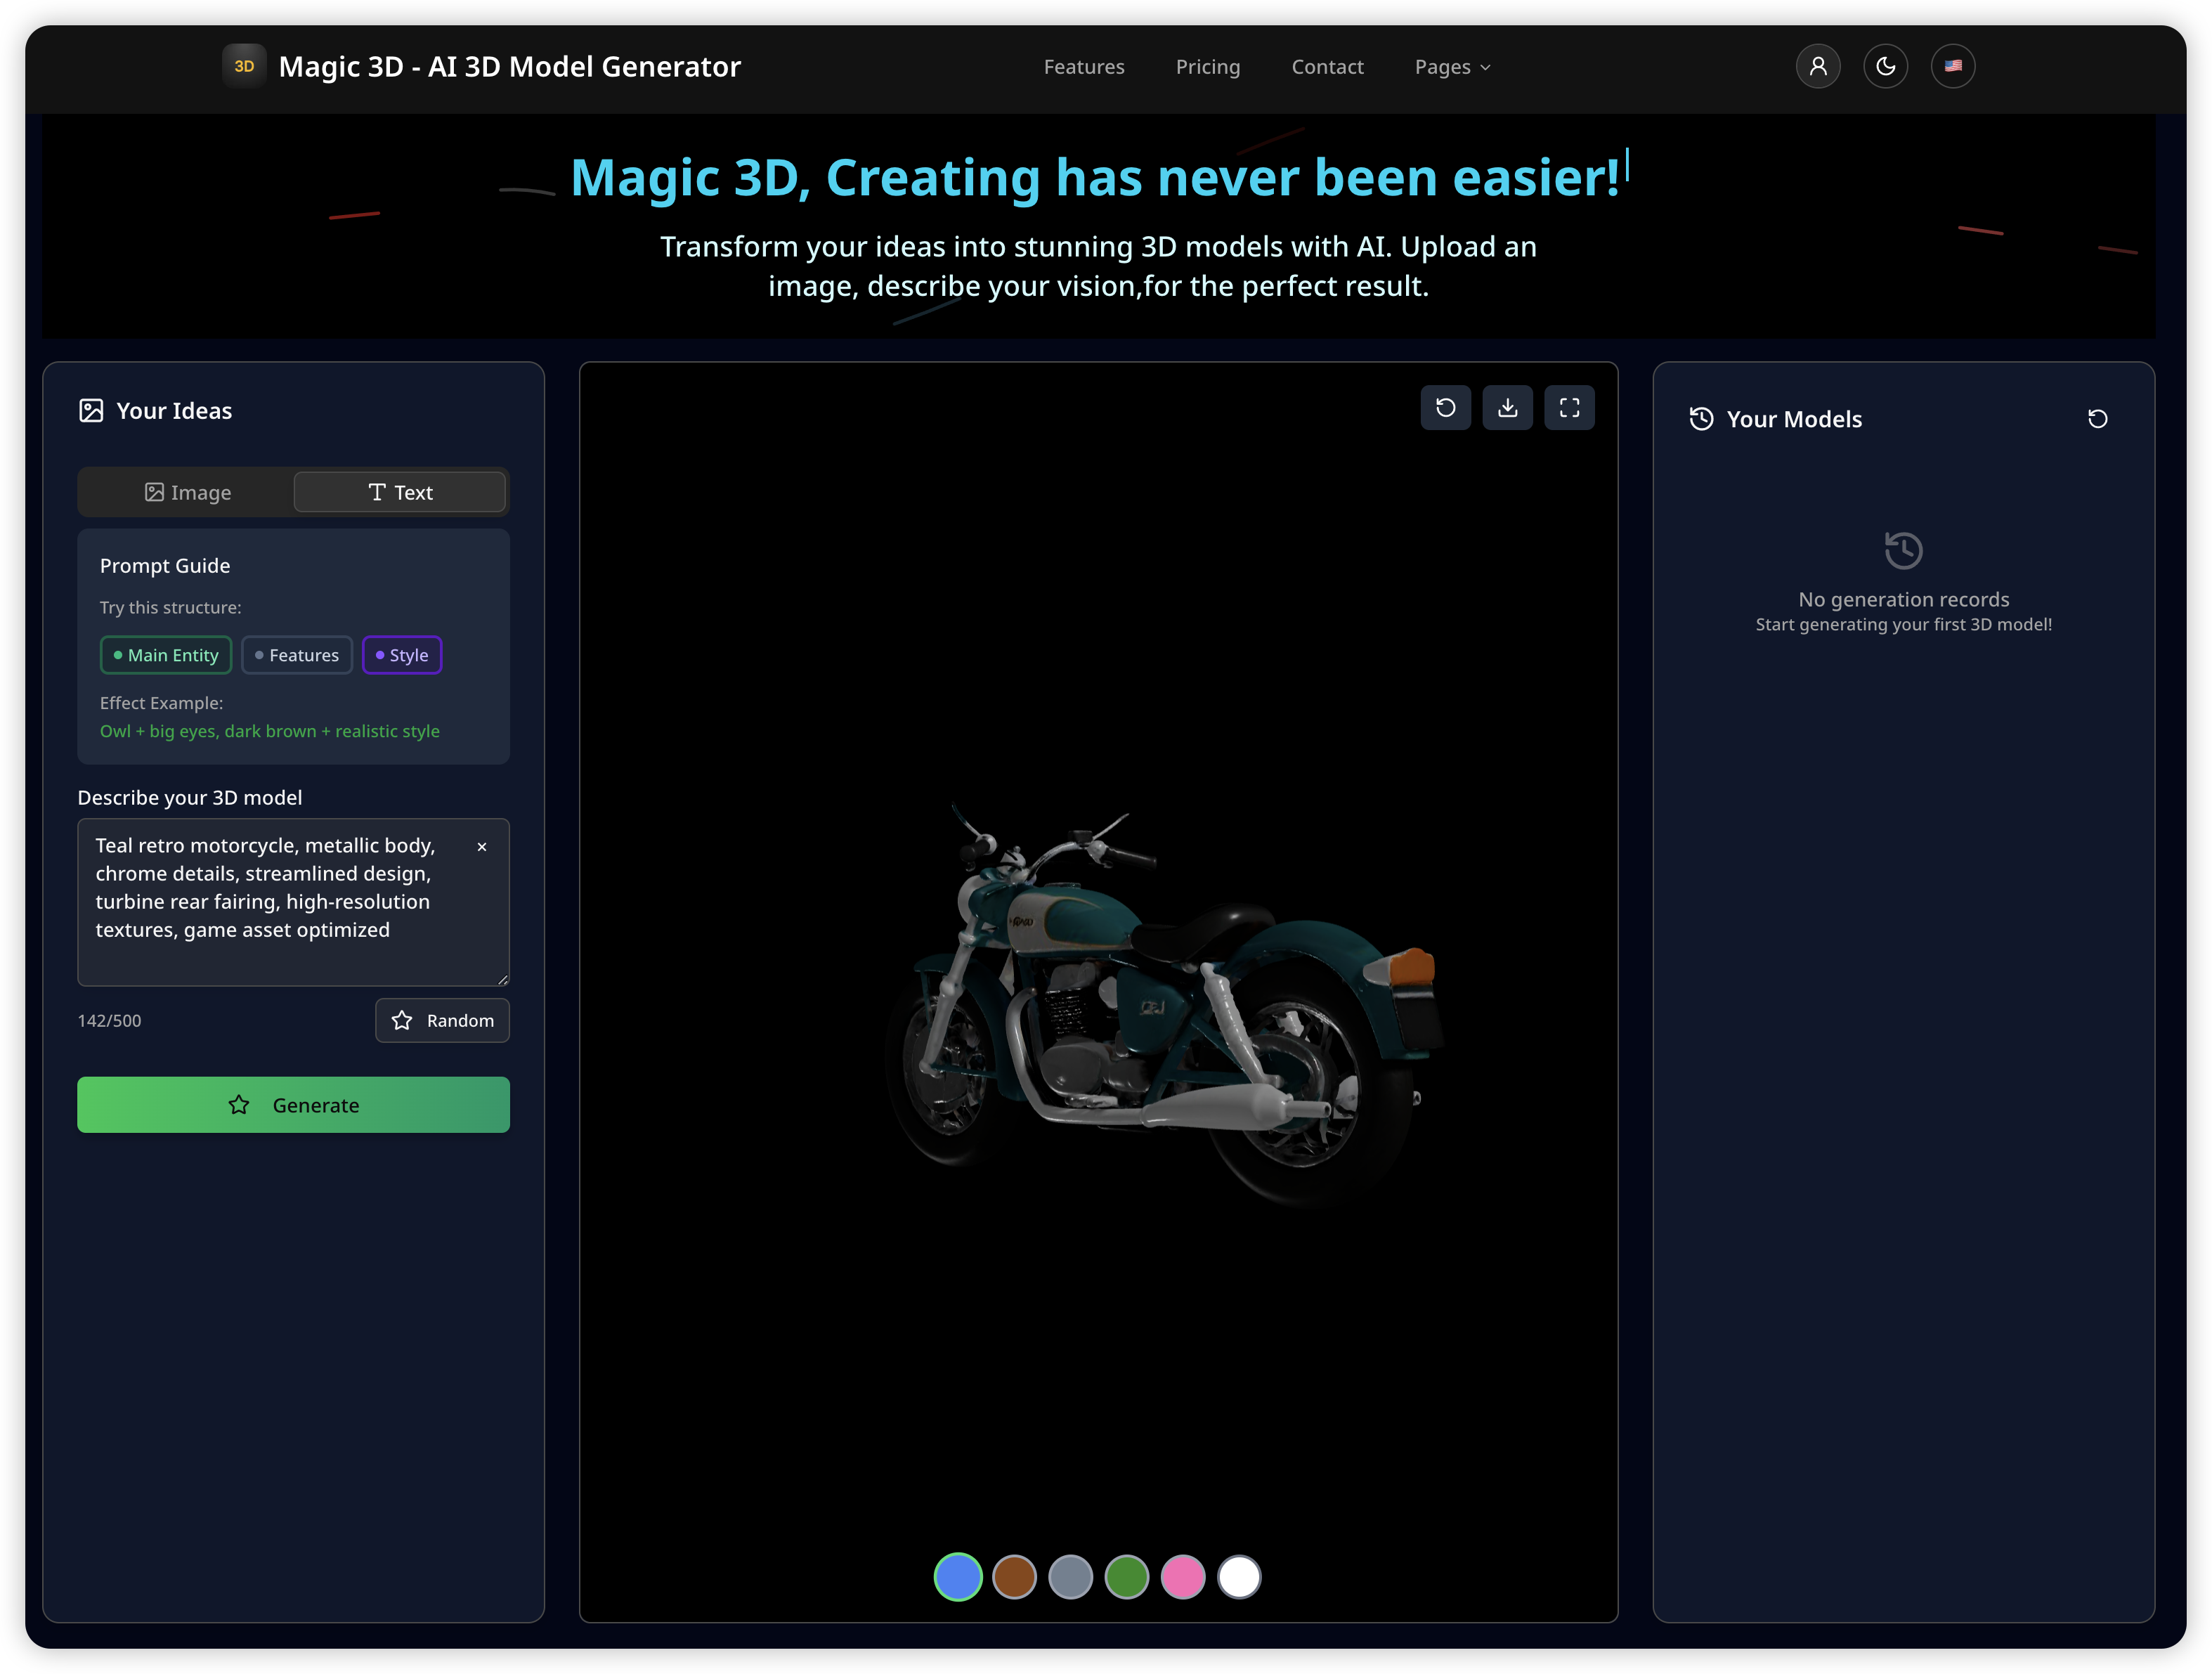The image size is (2212, 1674).
Task: Reset the 3D model view orientation
Action: click(x=1445, y=407)
